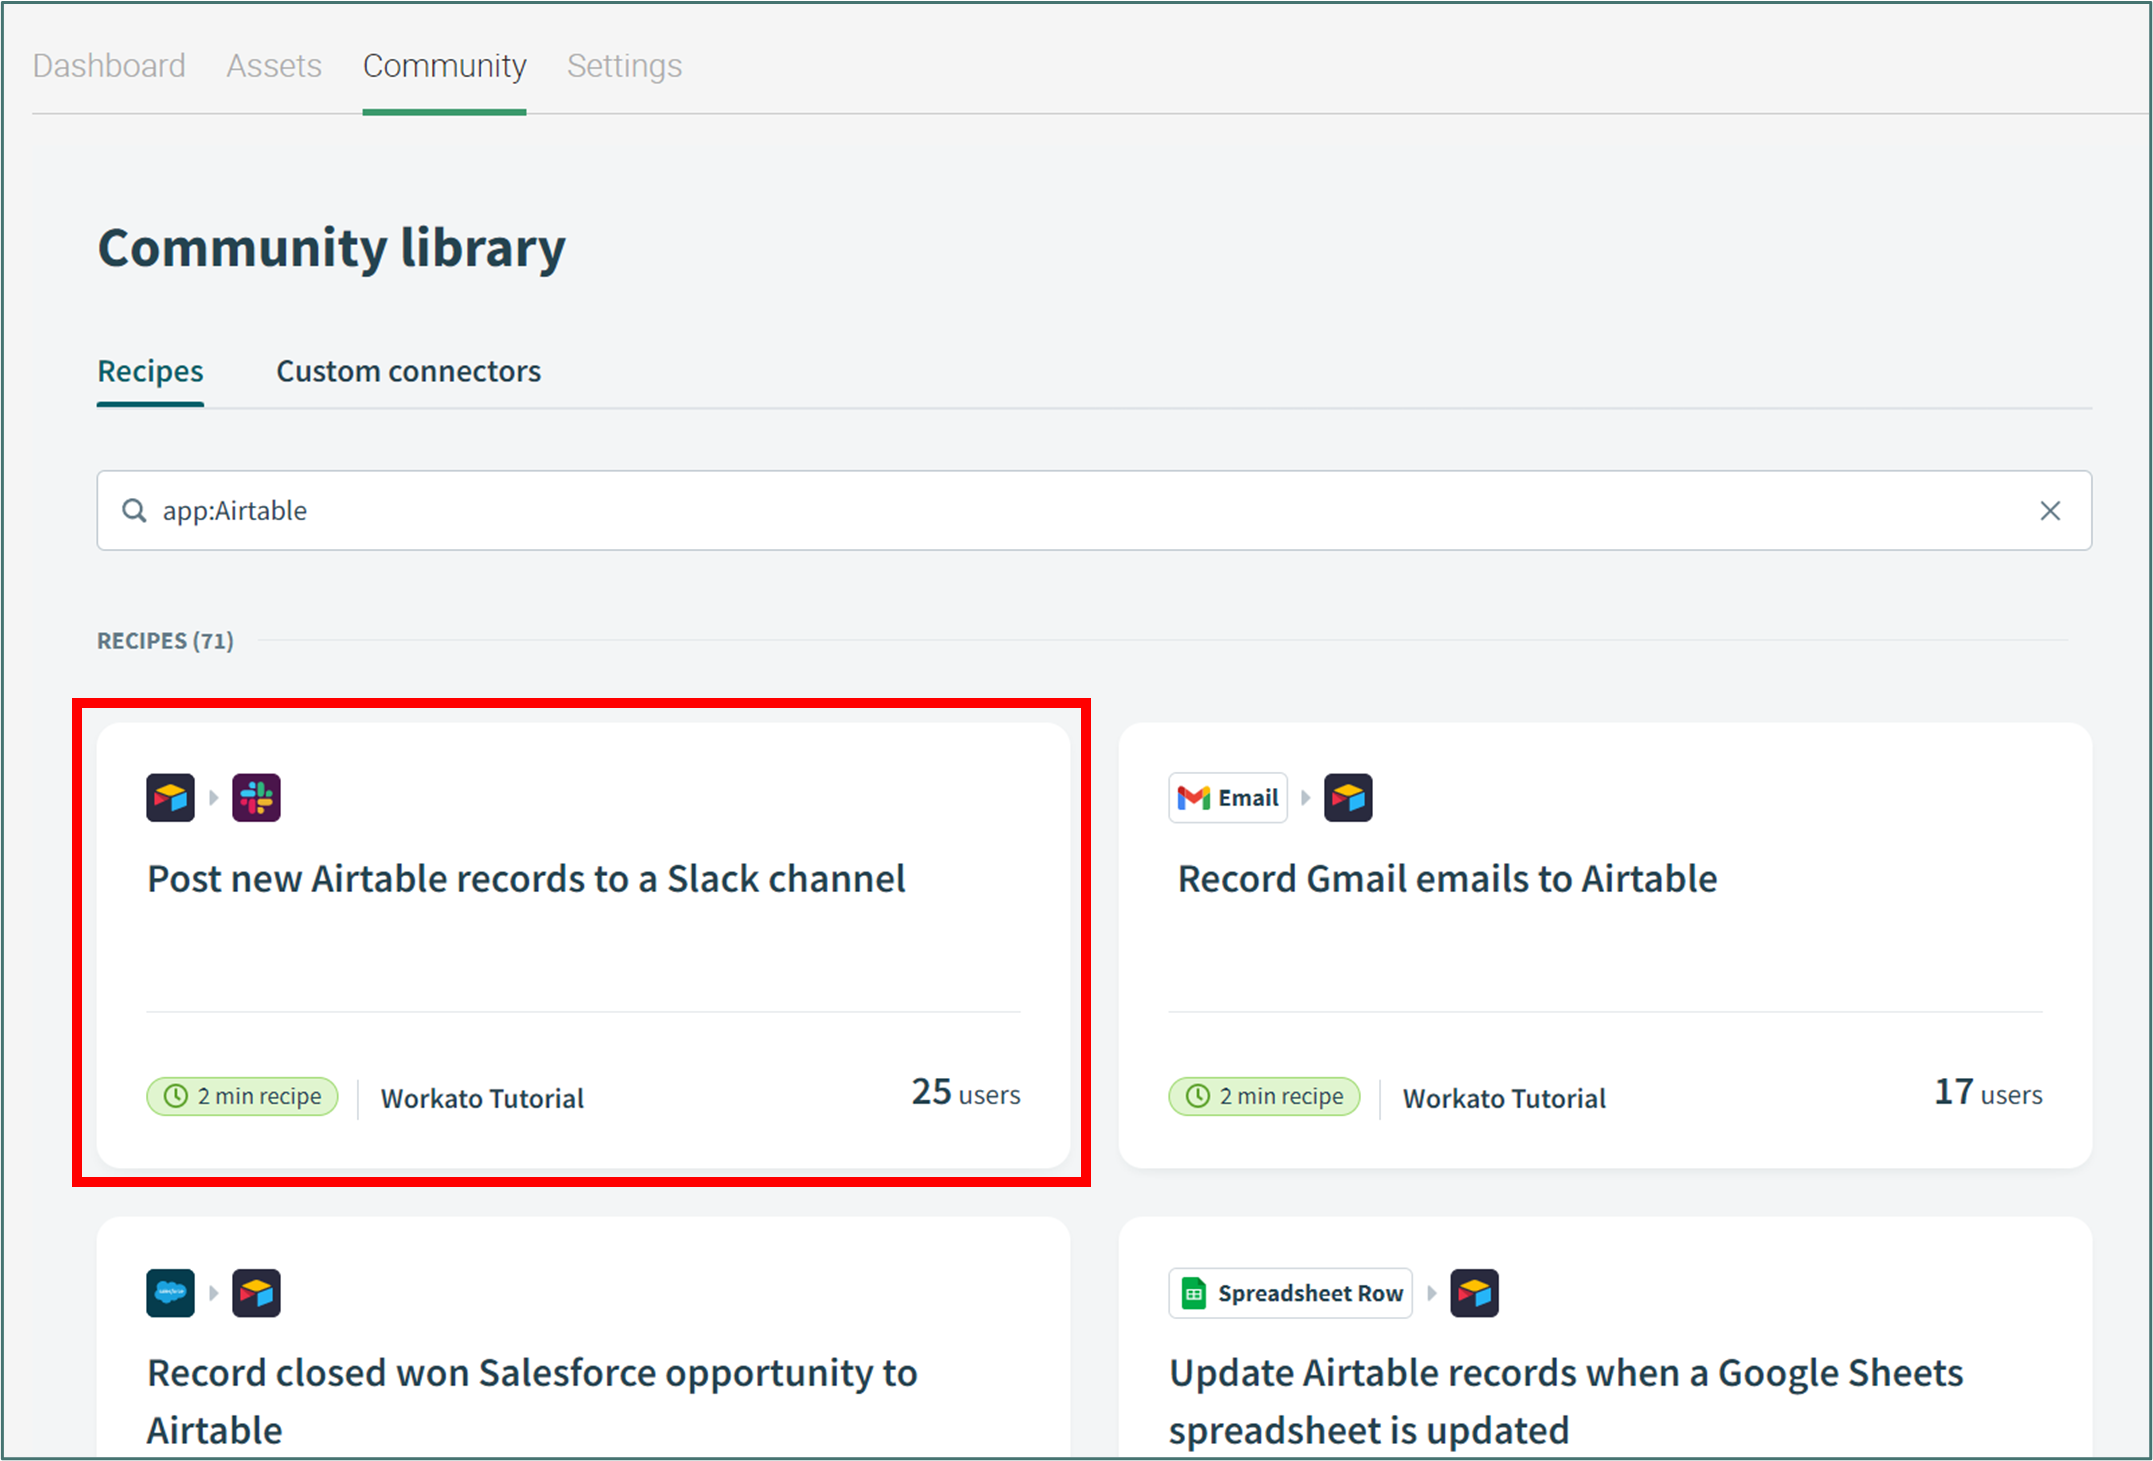Screen dimensions: 2153x1461
Task: Click the Salesforce cloud icon
Action: pyautogui.click(x=170, y=1292)
